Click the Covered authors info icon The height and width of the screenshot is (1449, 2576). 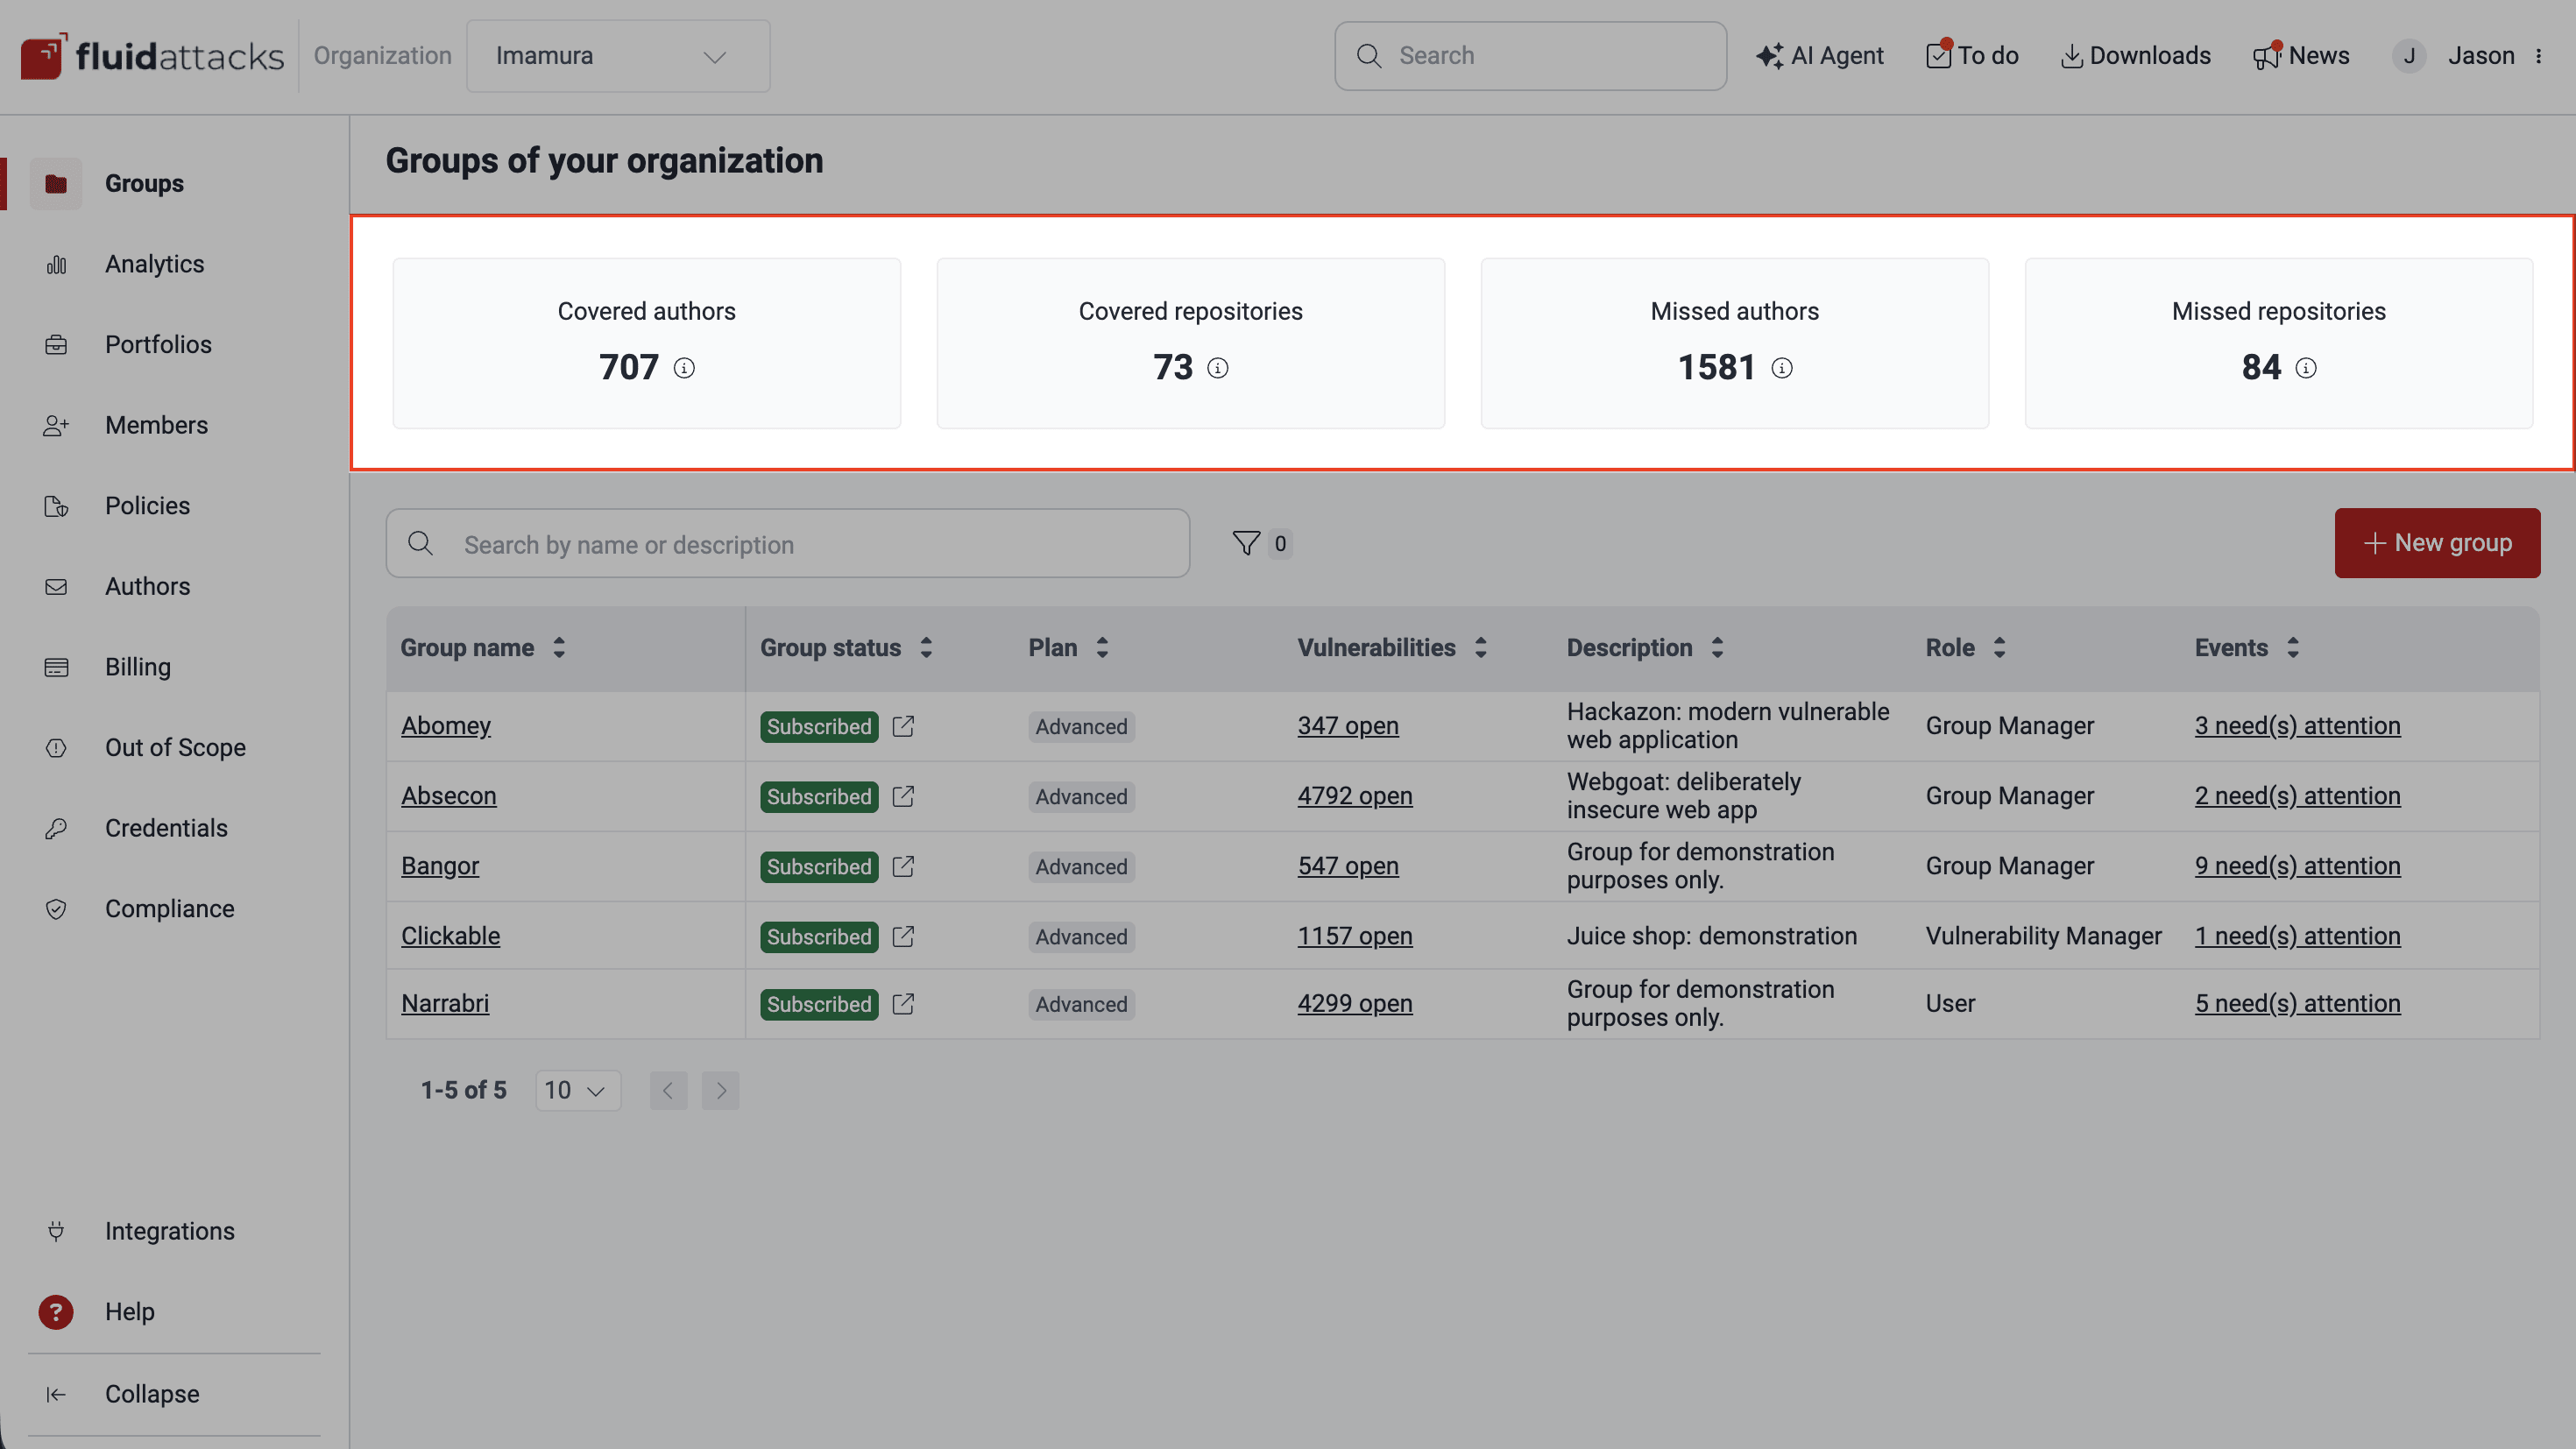(685, 367)
